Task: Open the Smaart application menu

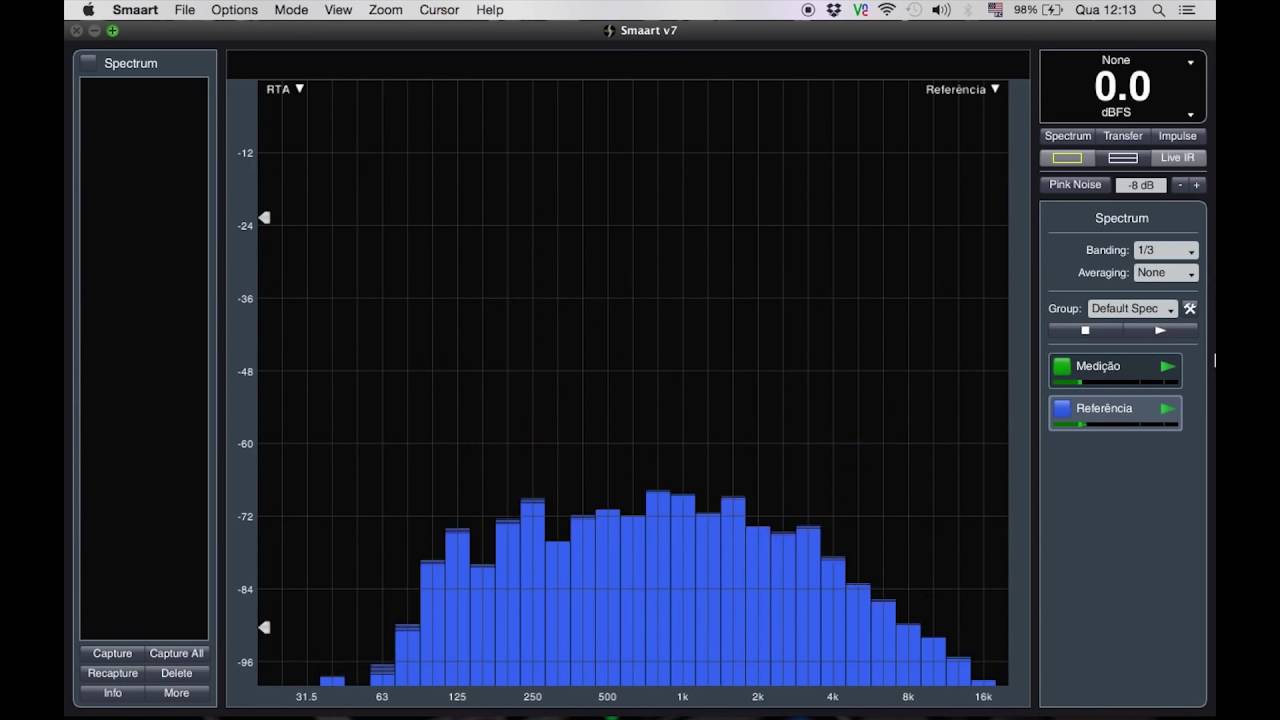Action: pyautogui.click(x=135, y=10)
